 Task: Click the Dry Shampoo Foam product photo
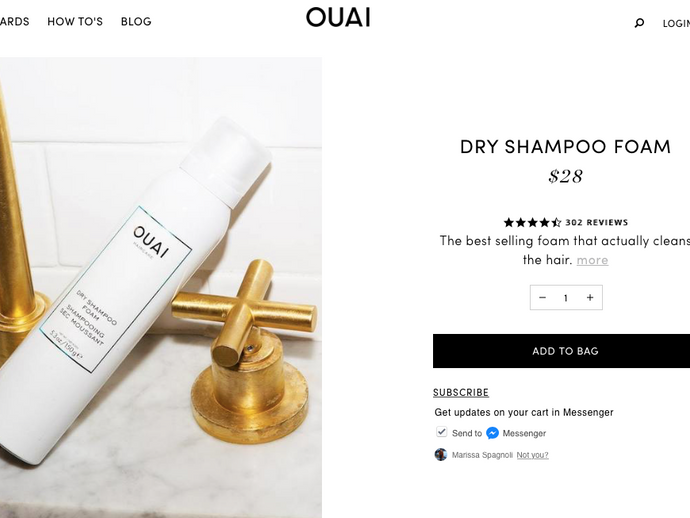pyautogui.click(x=161, y=287)
